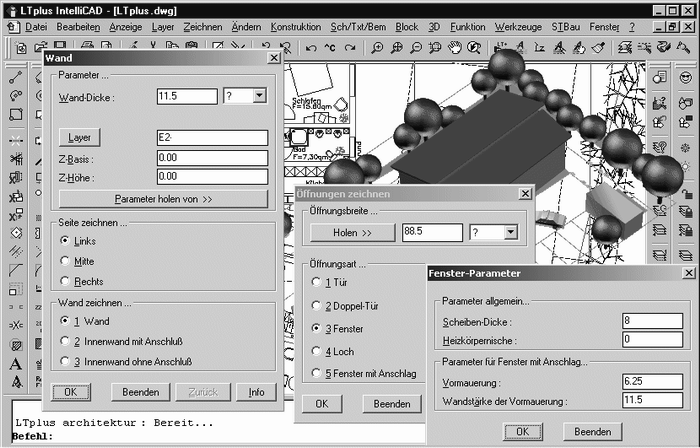The height and width of the screenshot is (448, 700).
Task: Click Info button in Wand dialog
Action: coord(256,392)
